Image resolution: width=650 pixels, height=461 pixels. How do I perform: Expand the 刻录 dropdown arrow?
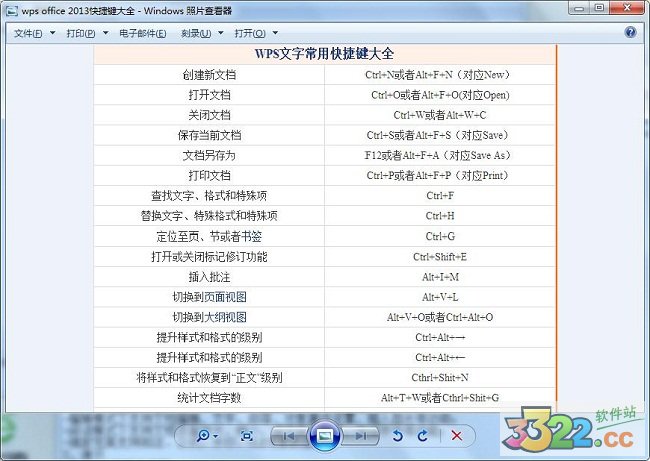click(221, 33)
